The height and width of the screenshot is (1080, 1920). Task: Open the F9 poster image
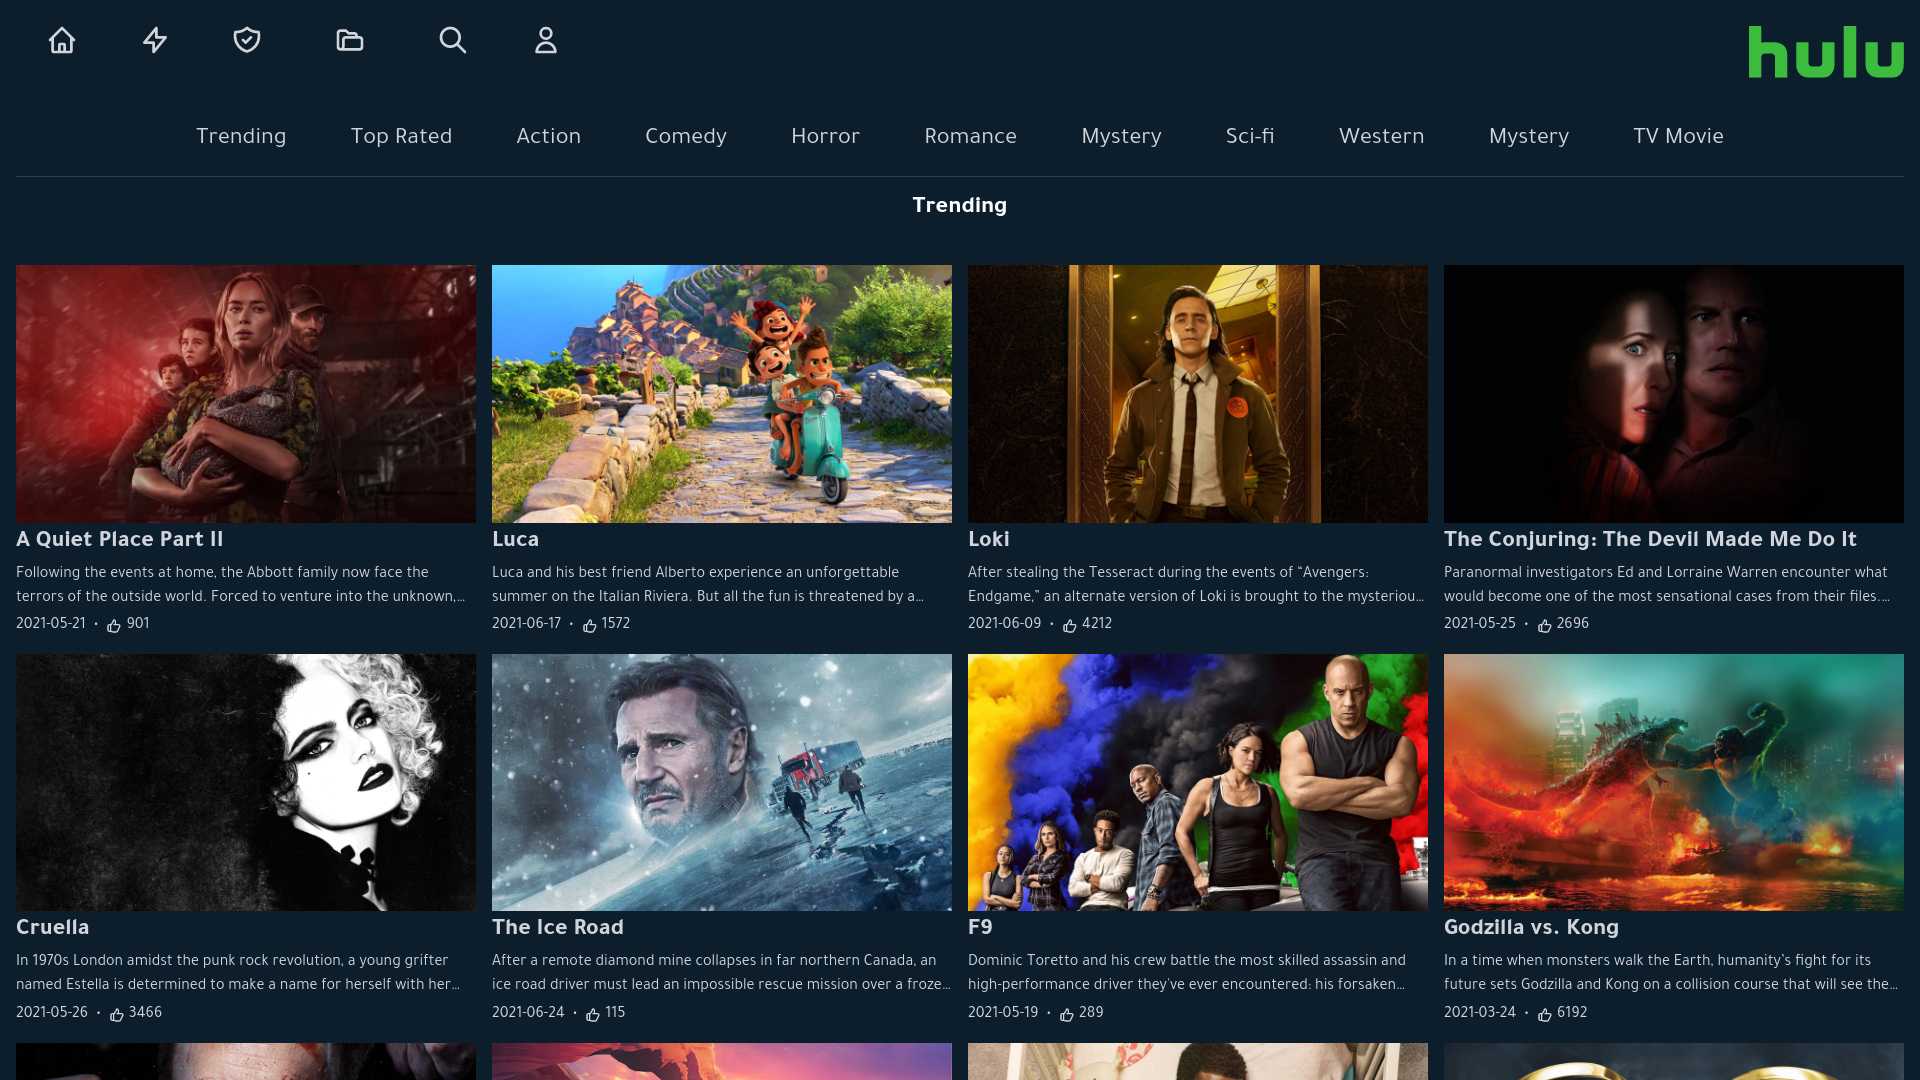click(x=1198, y=782)
